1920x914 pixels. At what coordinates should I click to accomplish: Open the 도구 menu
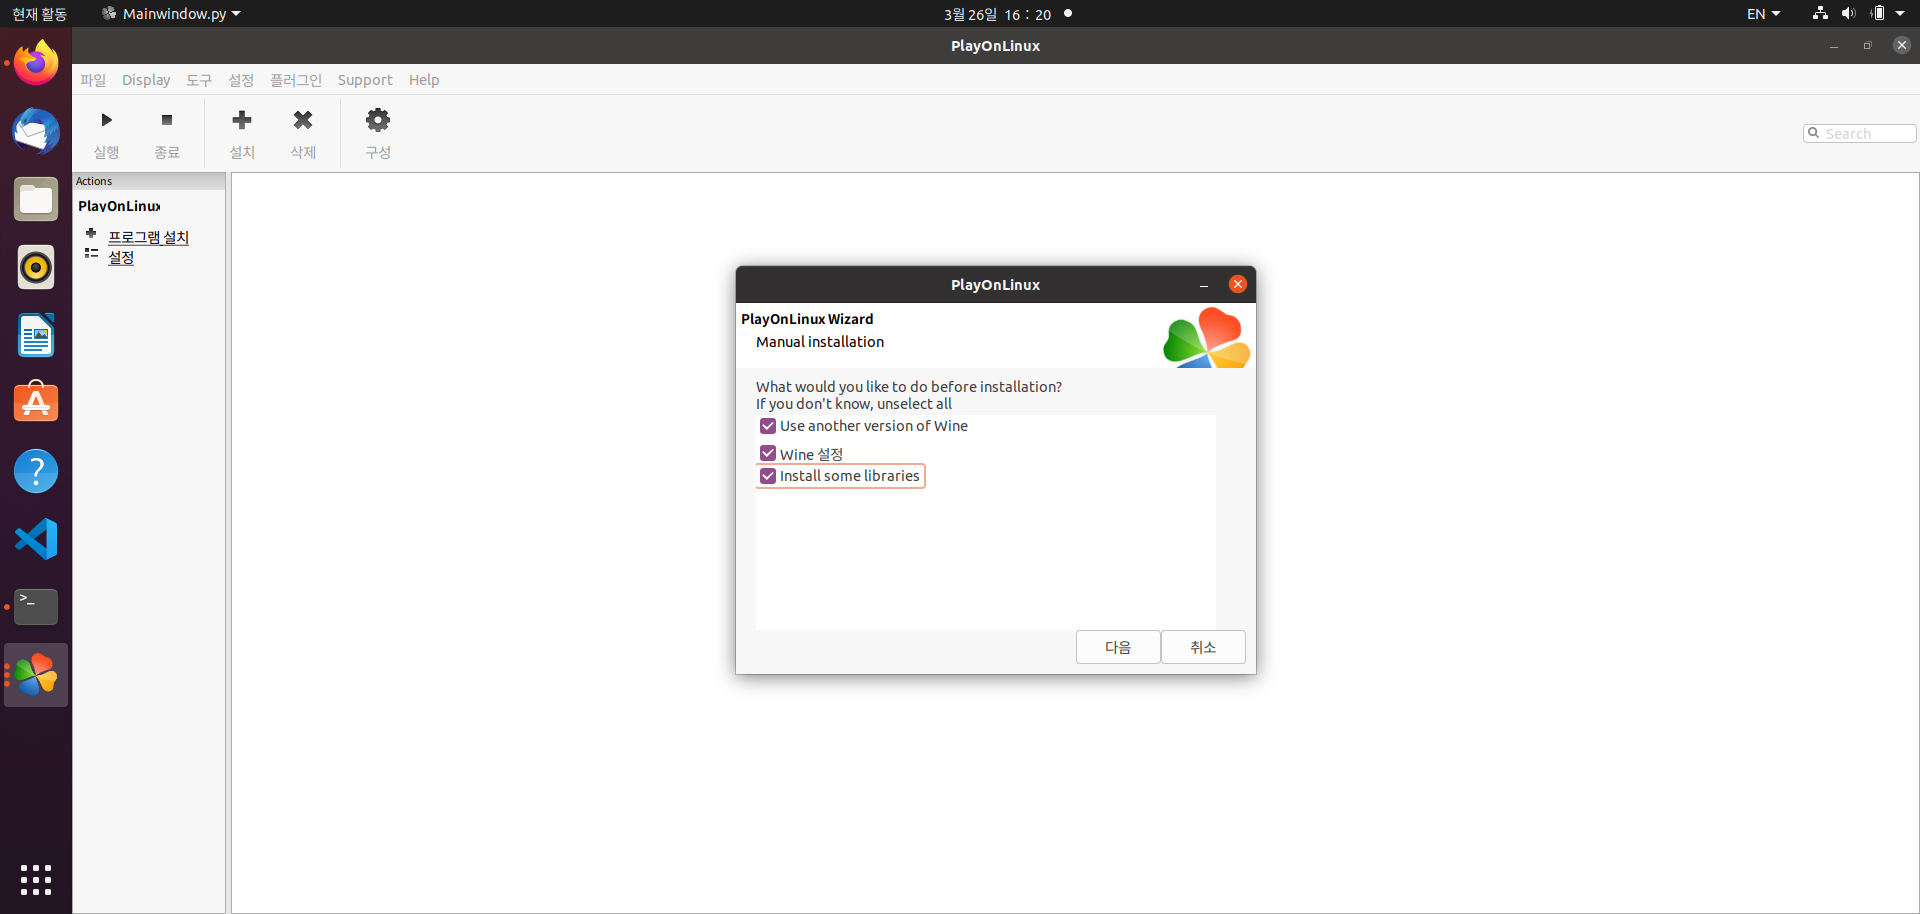[x=199, y=80]
